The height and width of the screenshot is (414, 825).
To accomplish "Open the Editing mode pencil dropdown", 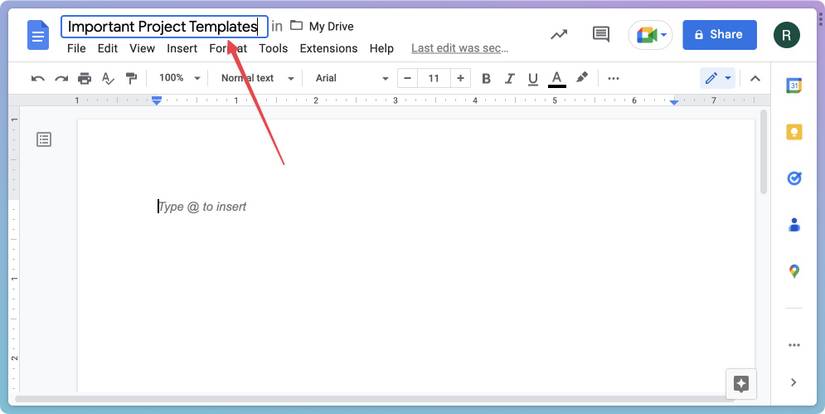I will (718, 78).
